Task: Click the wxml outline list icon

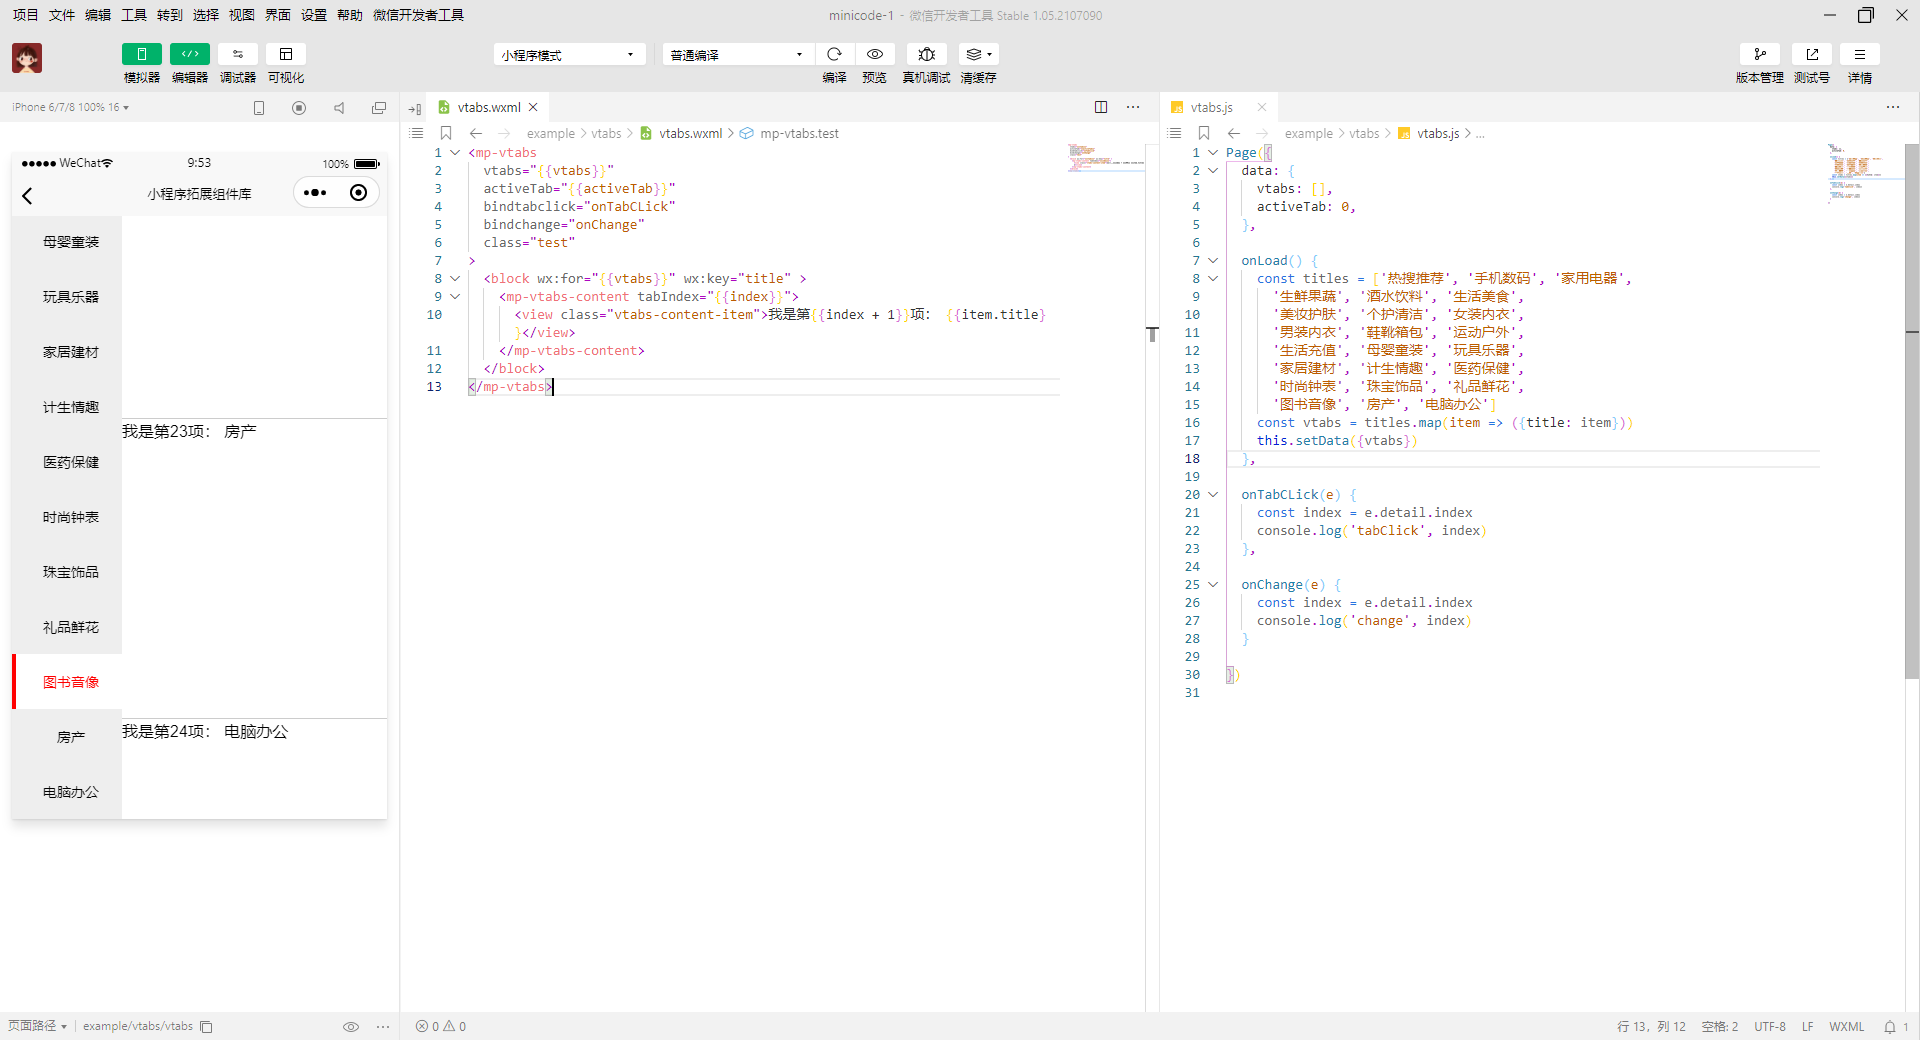Action: (417, 133)
